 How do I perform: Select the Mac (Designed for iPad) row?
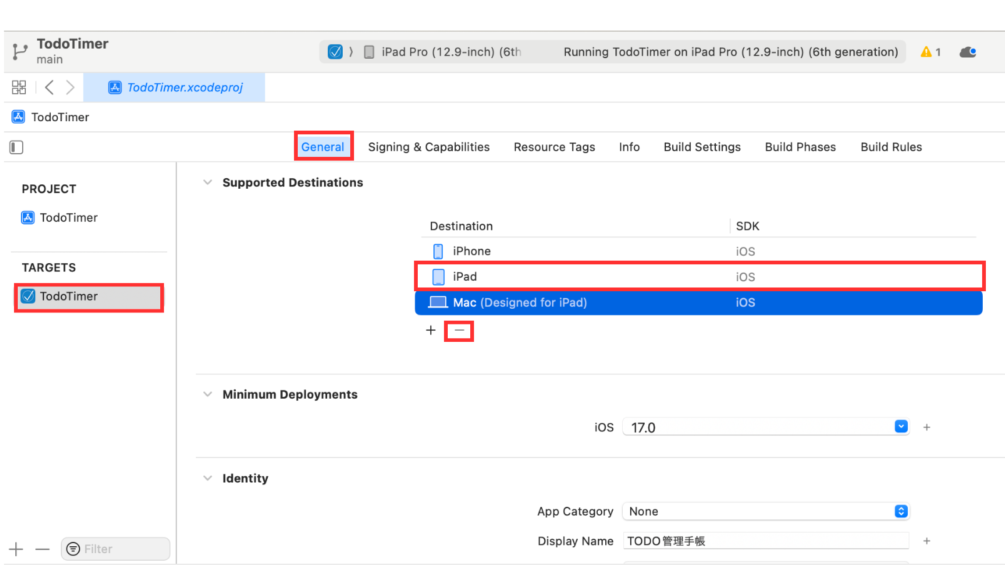click(699, 302)
